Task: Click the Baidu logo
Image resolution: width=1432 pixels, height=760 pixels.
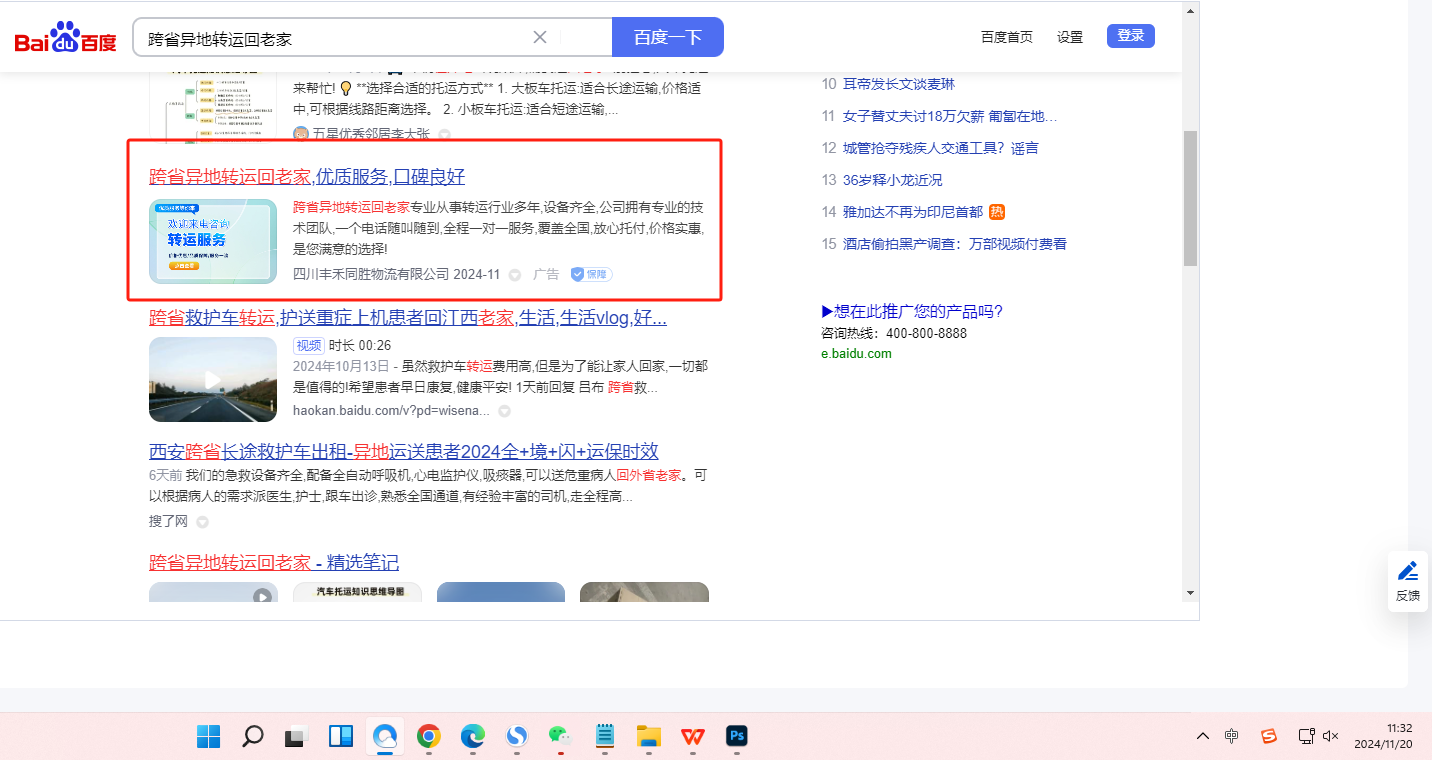Action: [65, 38]
